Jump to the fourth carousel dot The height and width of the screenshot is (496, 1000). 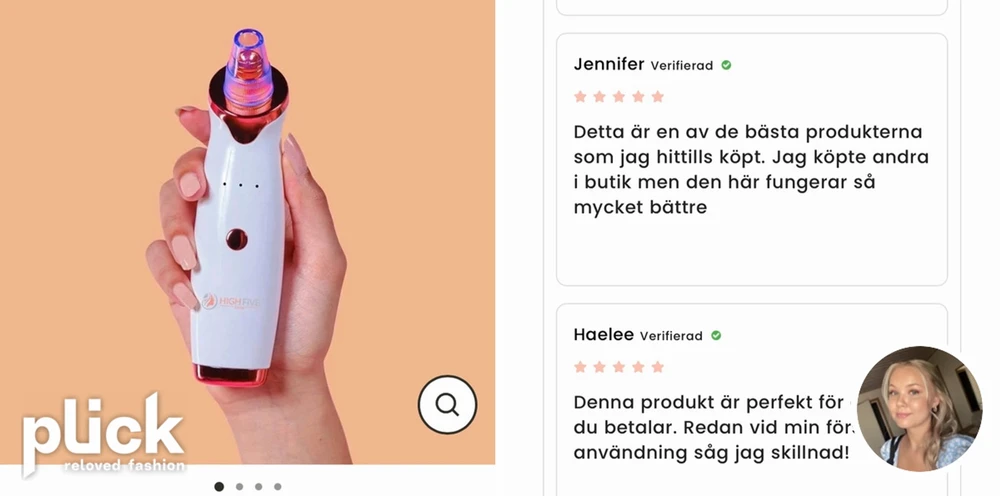point(277,486)
